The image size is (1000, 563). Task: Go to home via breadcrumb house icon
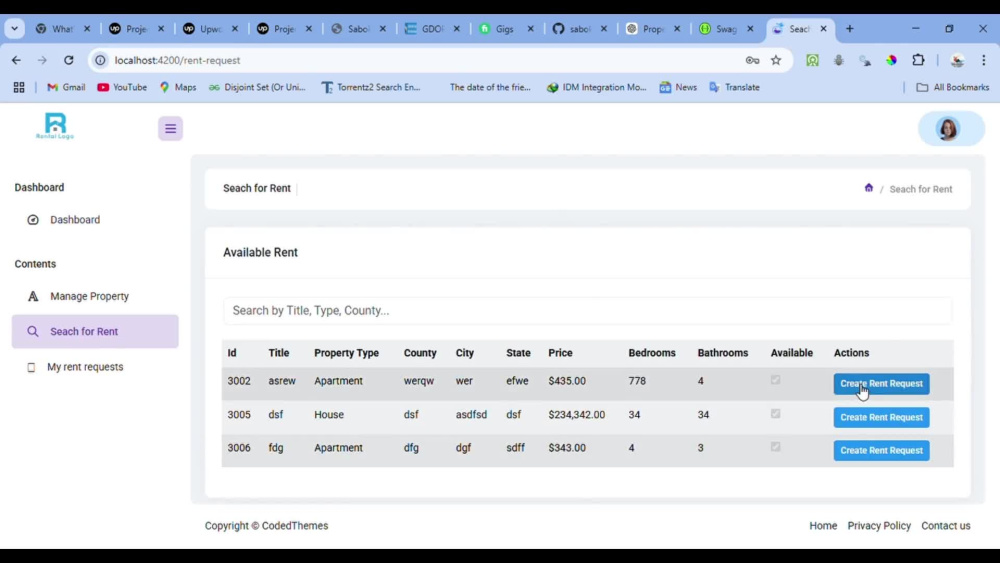point(869,188)
